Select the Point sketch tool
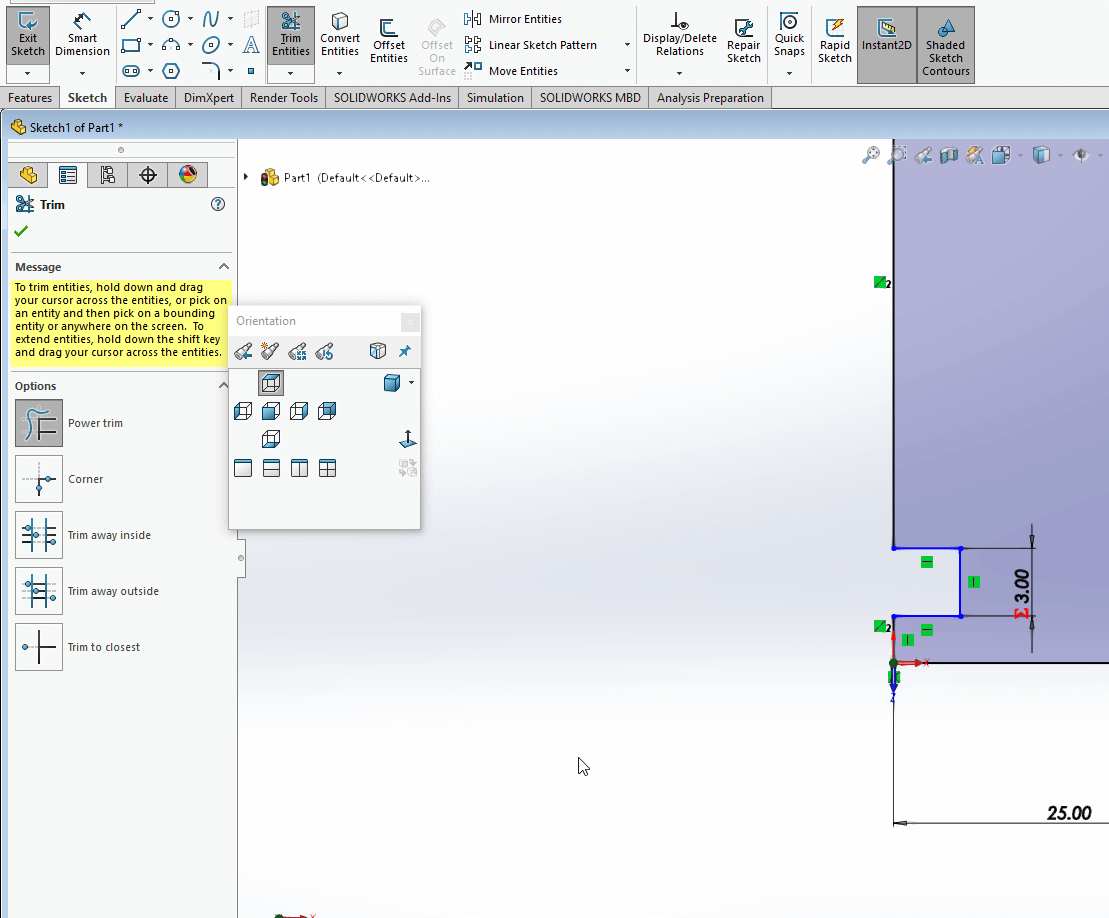 click(x=250, y=71)
